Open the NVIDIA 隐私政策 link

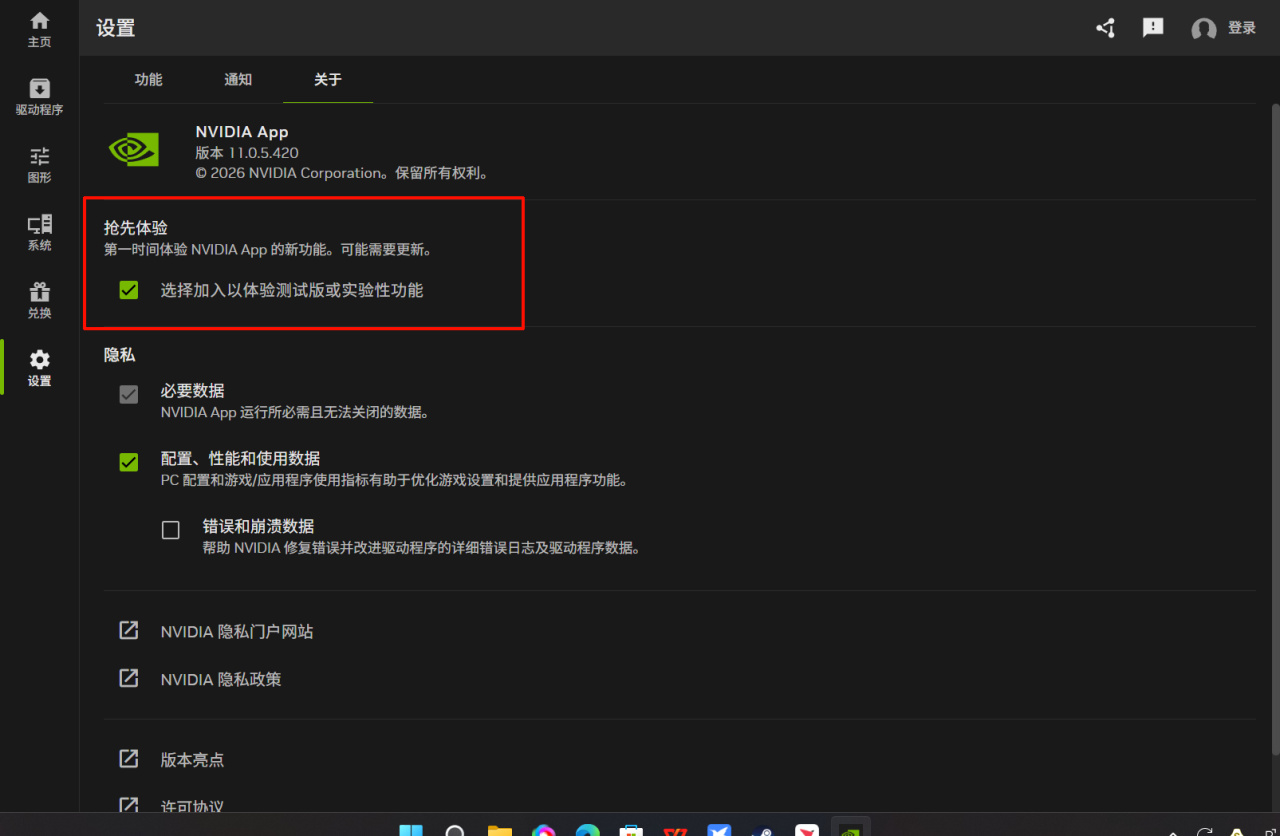(x=221, y=679)
